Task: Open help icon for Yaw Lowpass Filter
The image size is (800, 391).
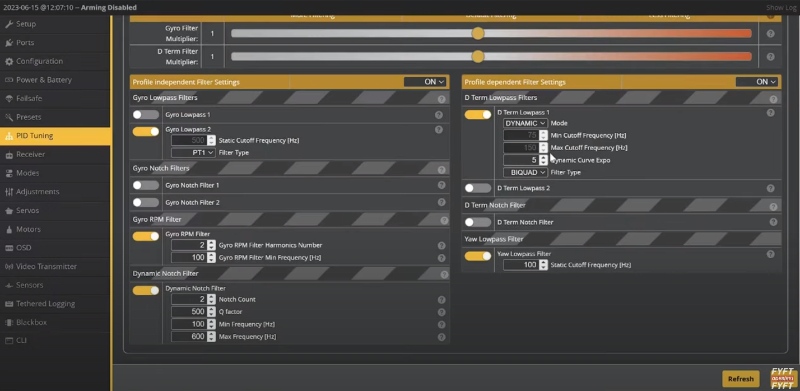Action: (x=770, y=254)
